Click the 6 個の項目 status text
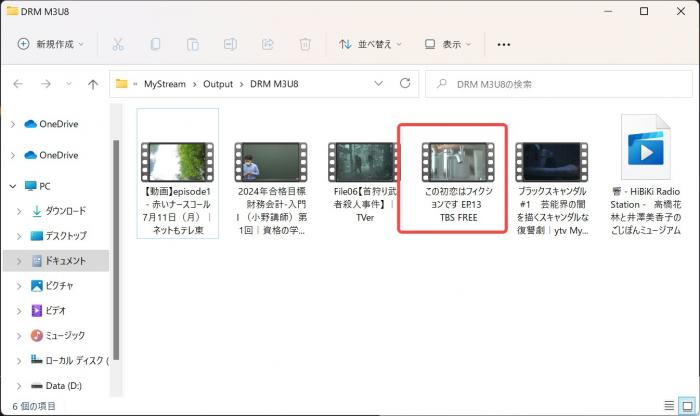700x416 pixels. pyautogui.click(x=34, y=406)
